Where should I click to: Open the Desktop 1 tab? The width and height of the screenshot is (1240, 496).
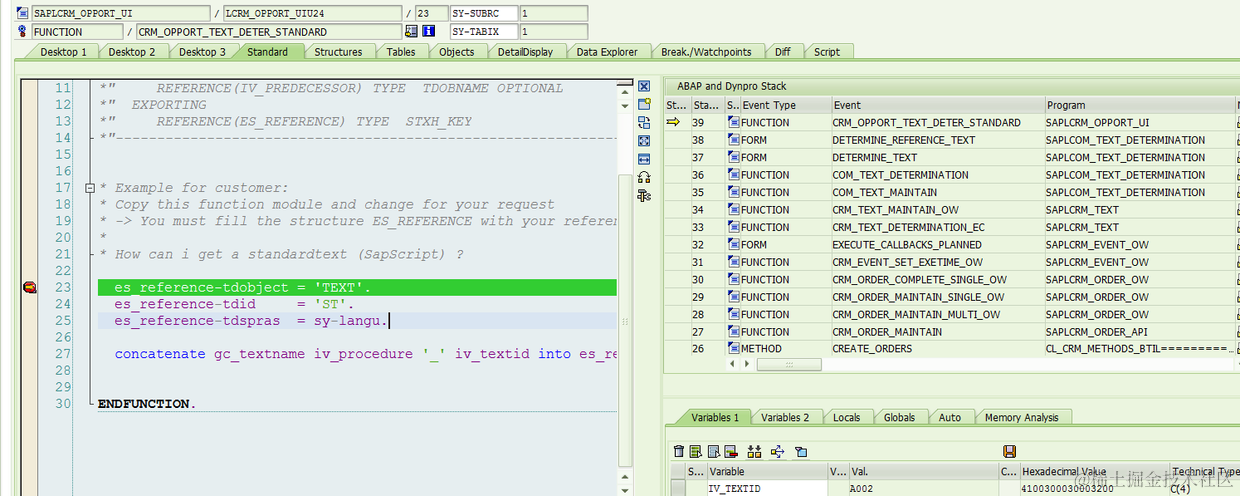click(63, 52)
